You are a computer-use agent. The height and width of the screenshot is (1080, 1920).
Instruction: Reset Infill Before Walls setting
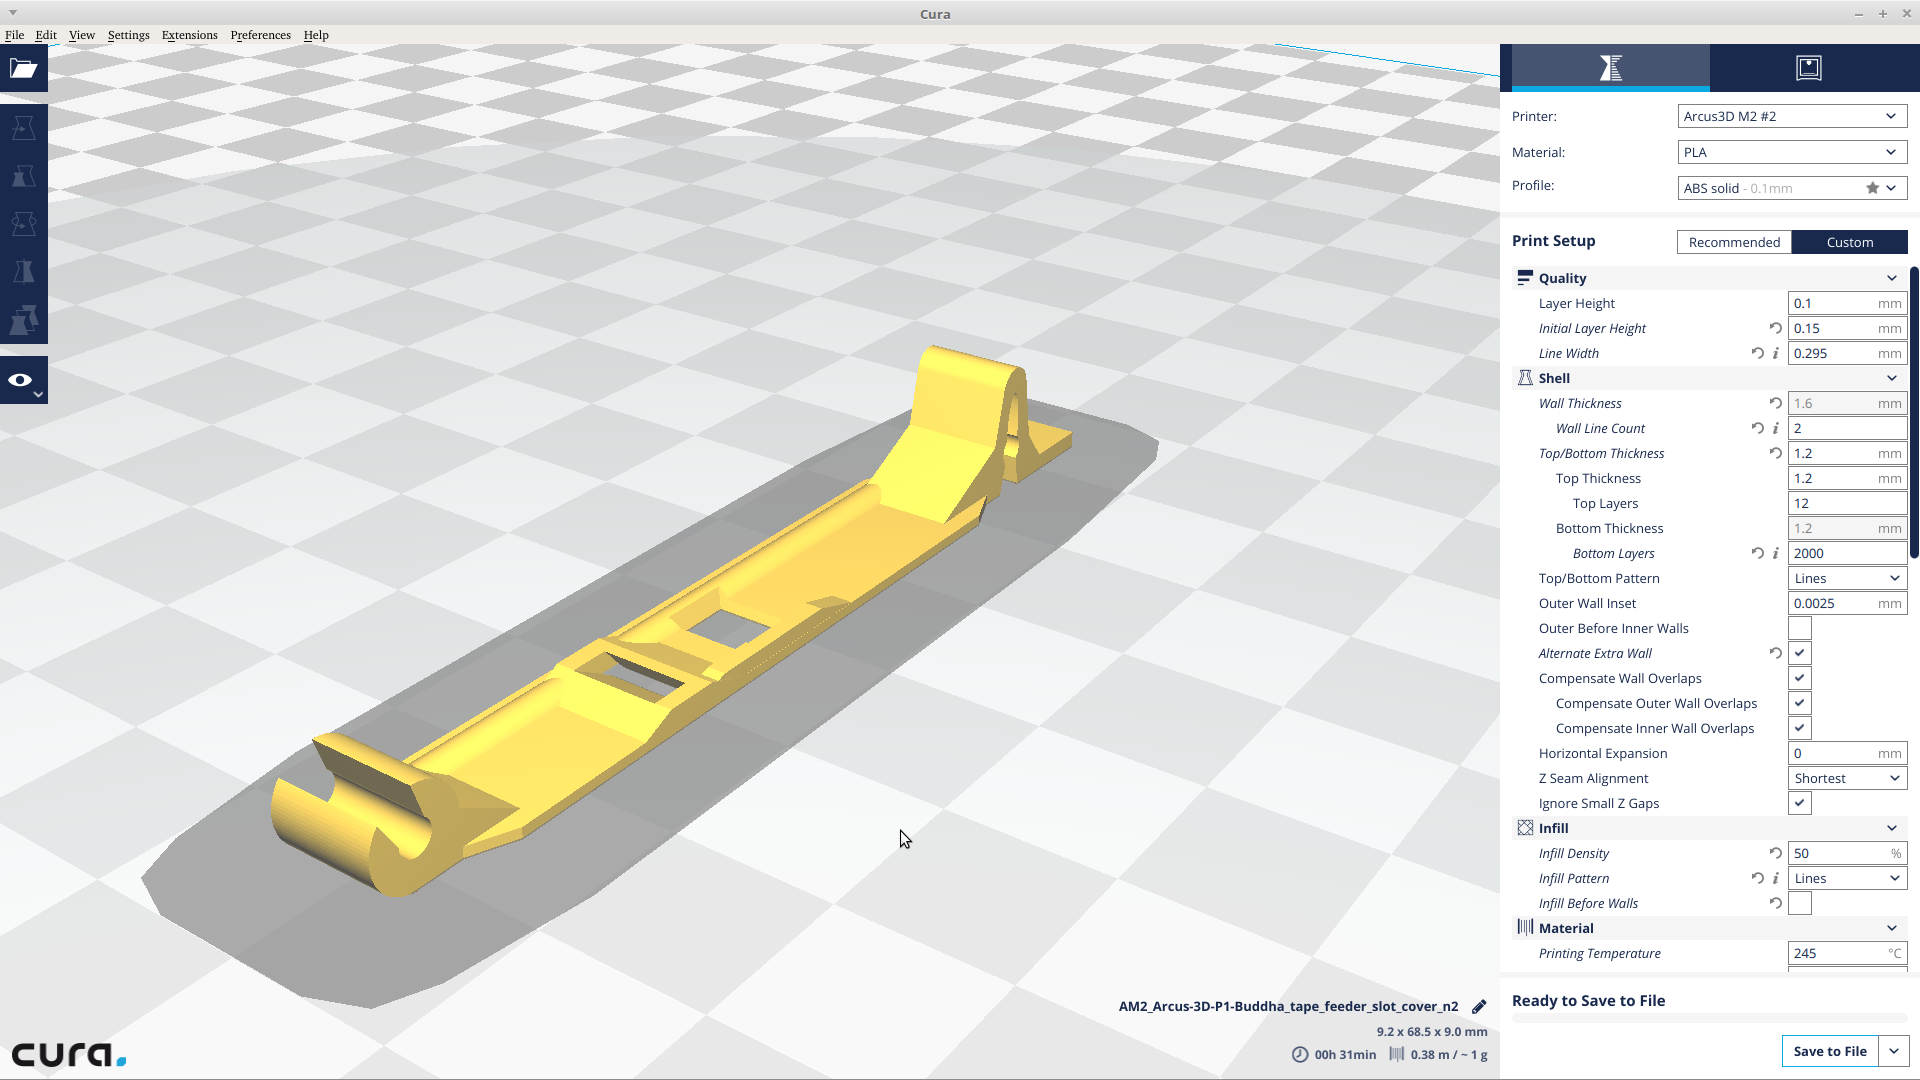1775,903
